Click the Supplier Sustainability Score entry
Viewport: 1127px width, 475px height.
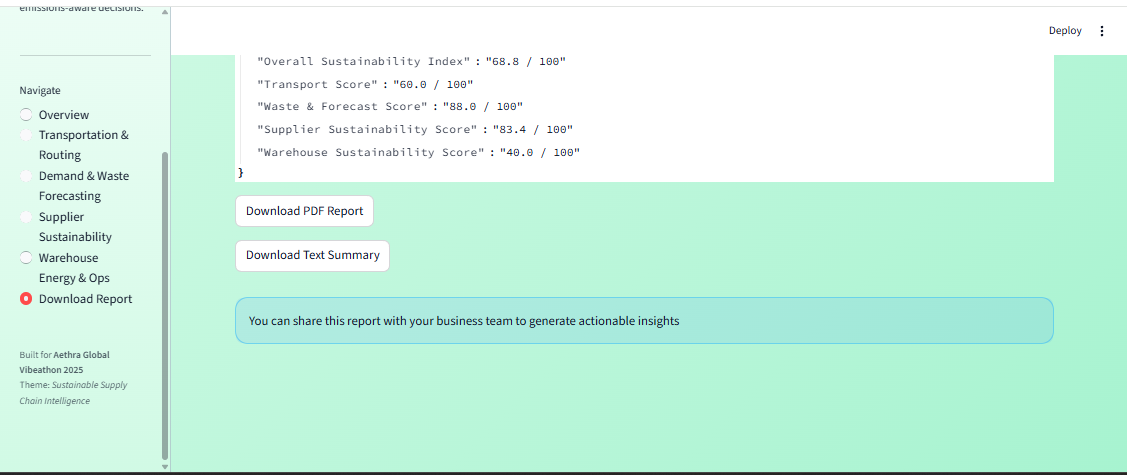(414, 130)
